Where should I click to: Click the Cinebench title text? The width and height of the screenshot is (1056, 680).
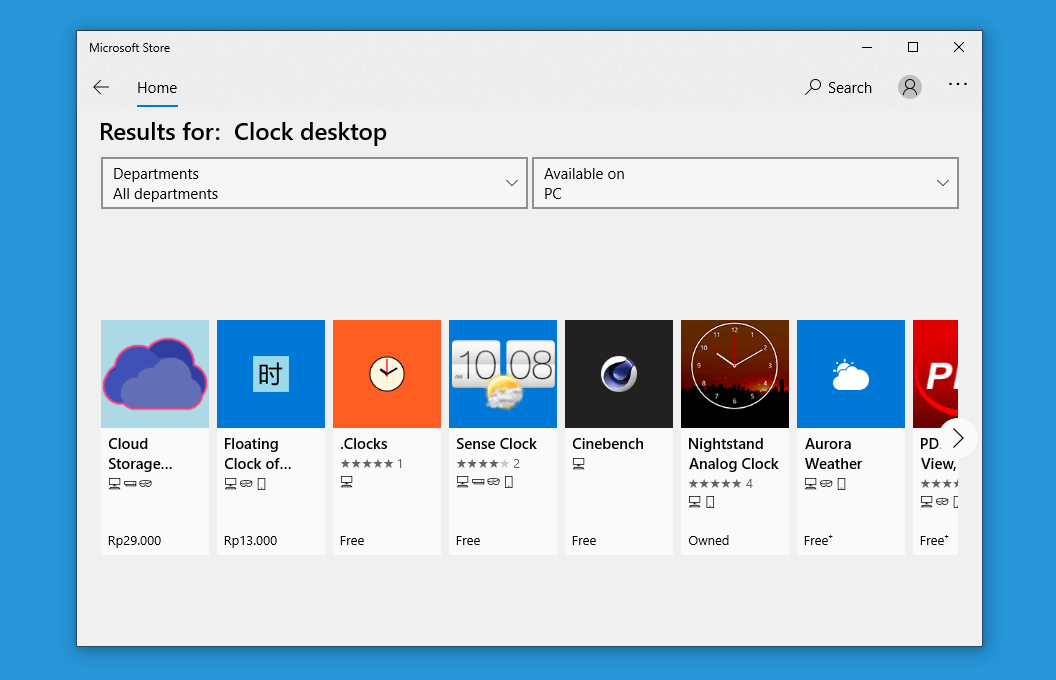pos(607,444)
